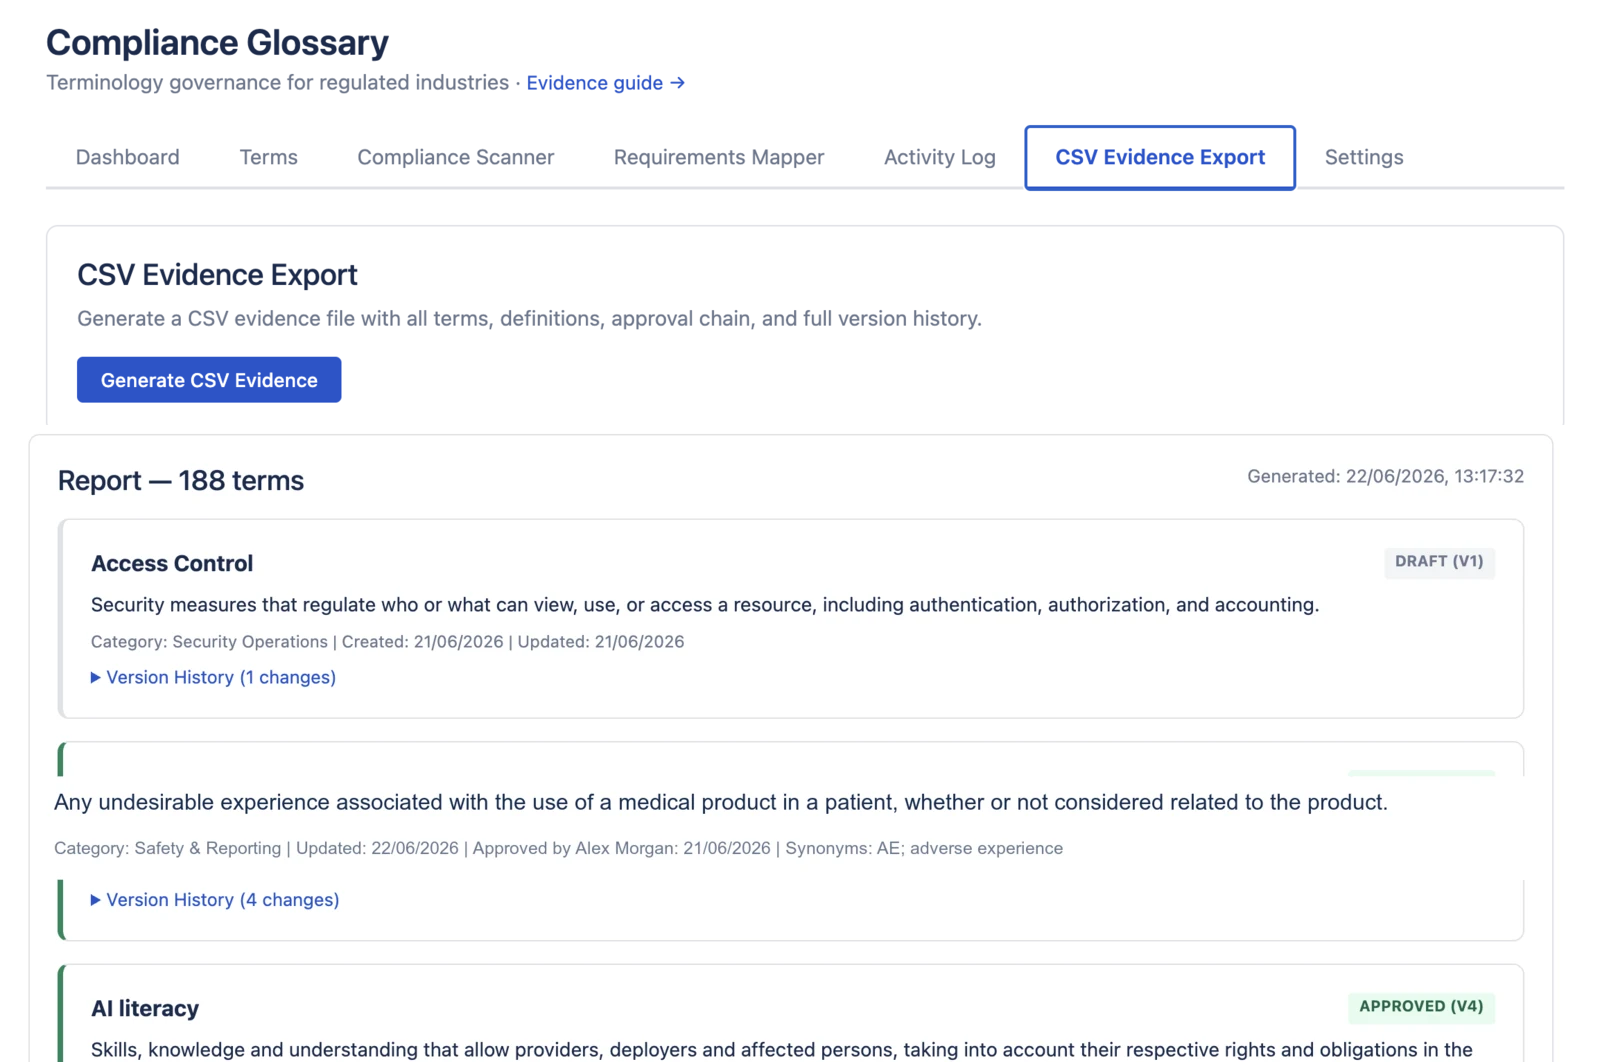
Task: Click the Approved by Alex Morgan metadata line
Action: (x=558, y=848)
